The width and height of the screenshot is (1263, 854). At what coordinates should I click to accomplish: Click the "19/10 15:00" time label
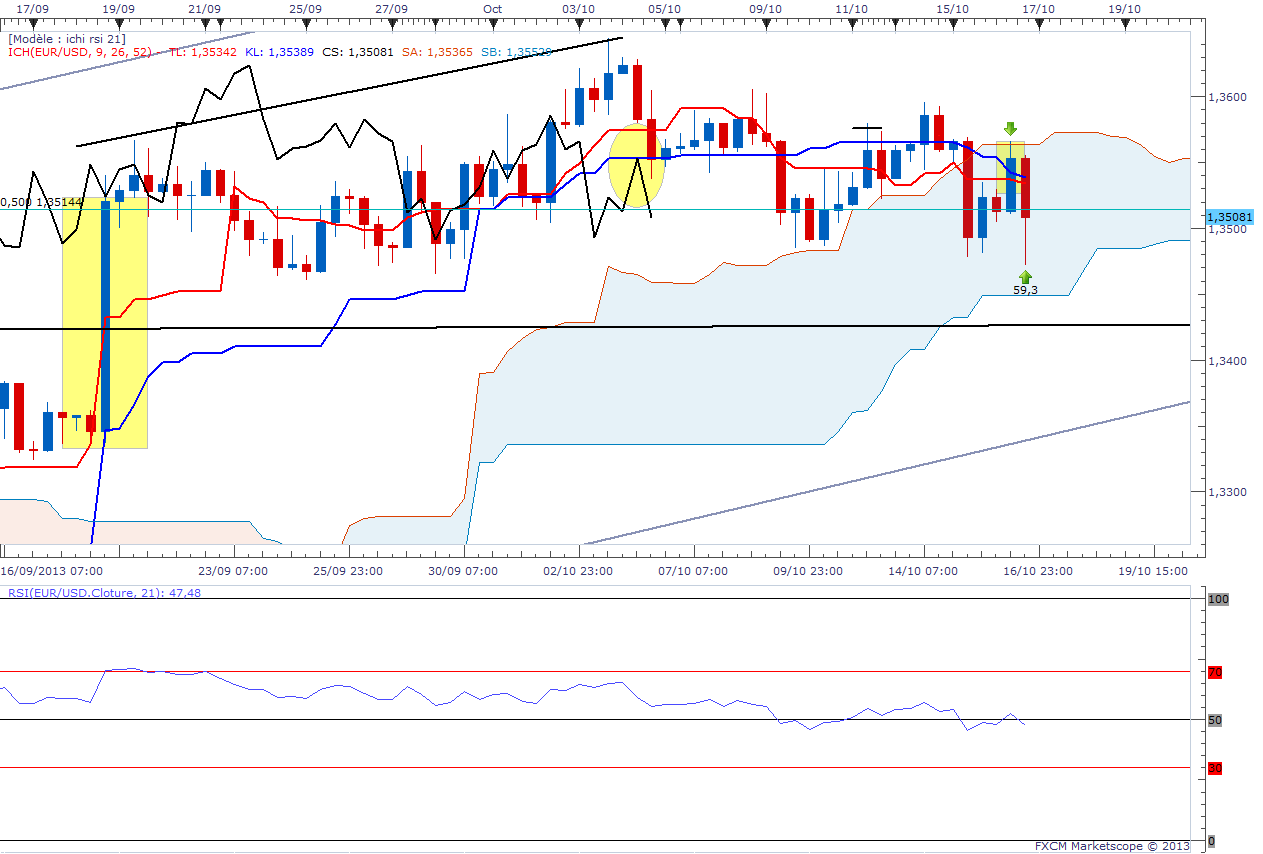1152,571
